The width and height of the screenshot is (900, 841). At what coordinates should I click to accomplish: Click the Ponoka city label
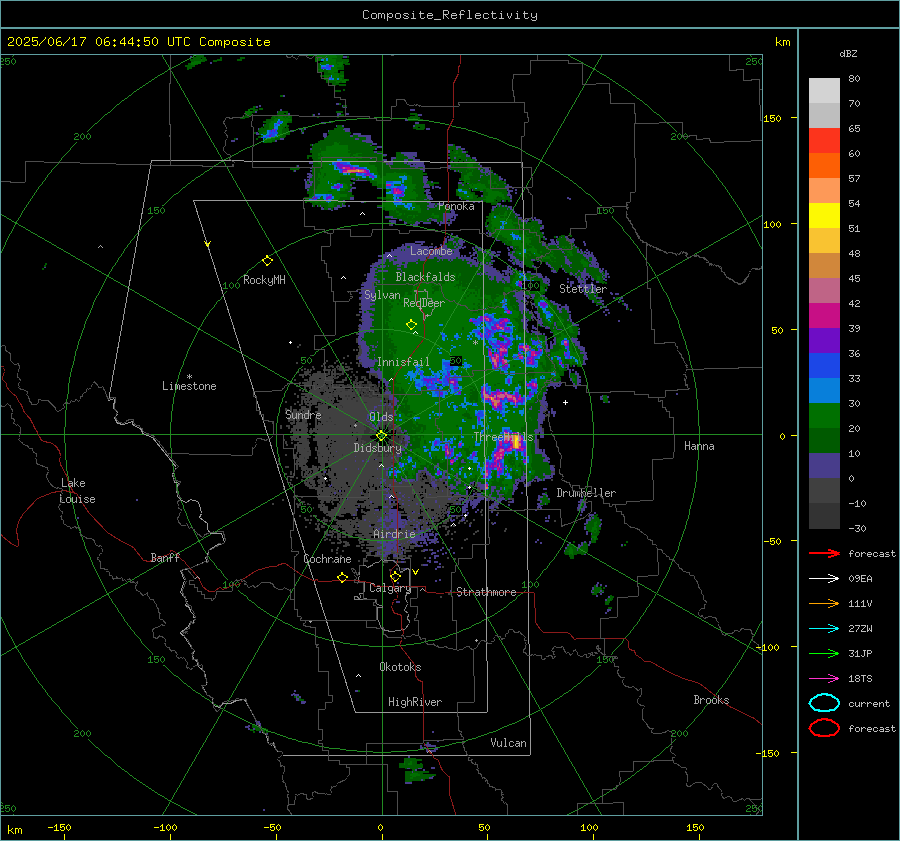[456, 206]
